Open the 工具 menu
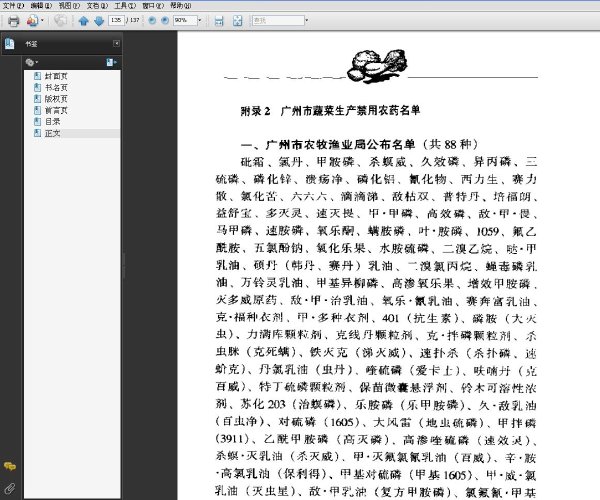This screenshot has height=500, width=600. (125, 5)
